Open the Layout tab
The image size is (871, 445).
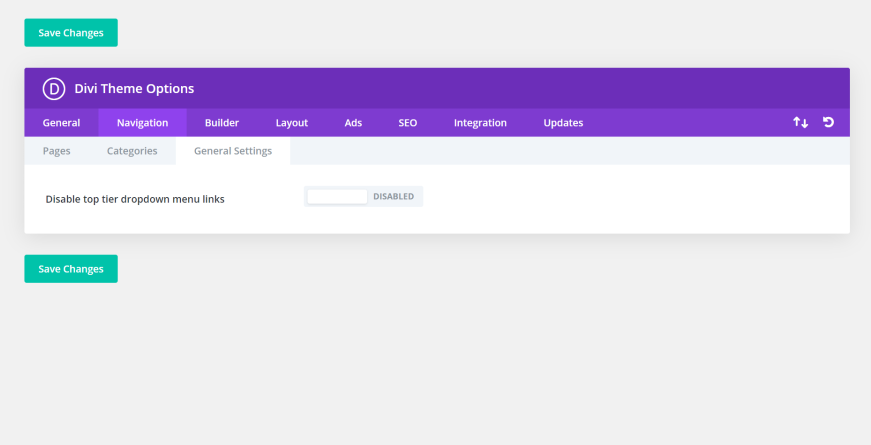[292, 123]
